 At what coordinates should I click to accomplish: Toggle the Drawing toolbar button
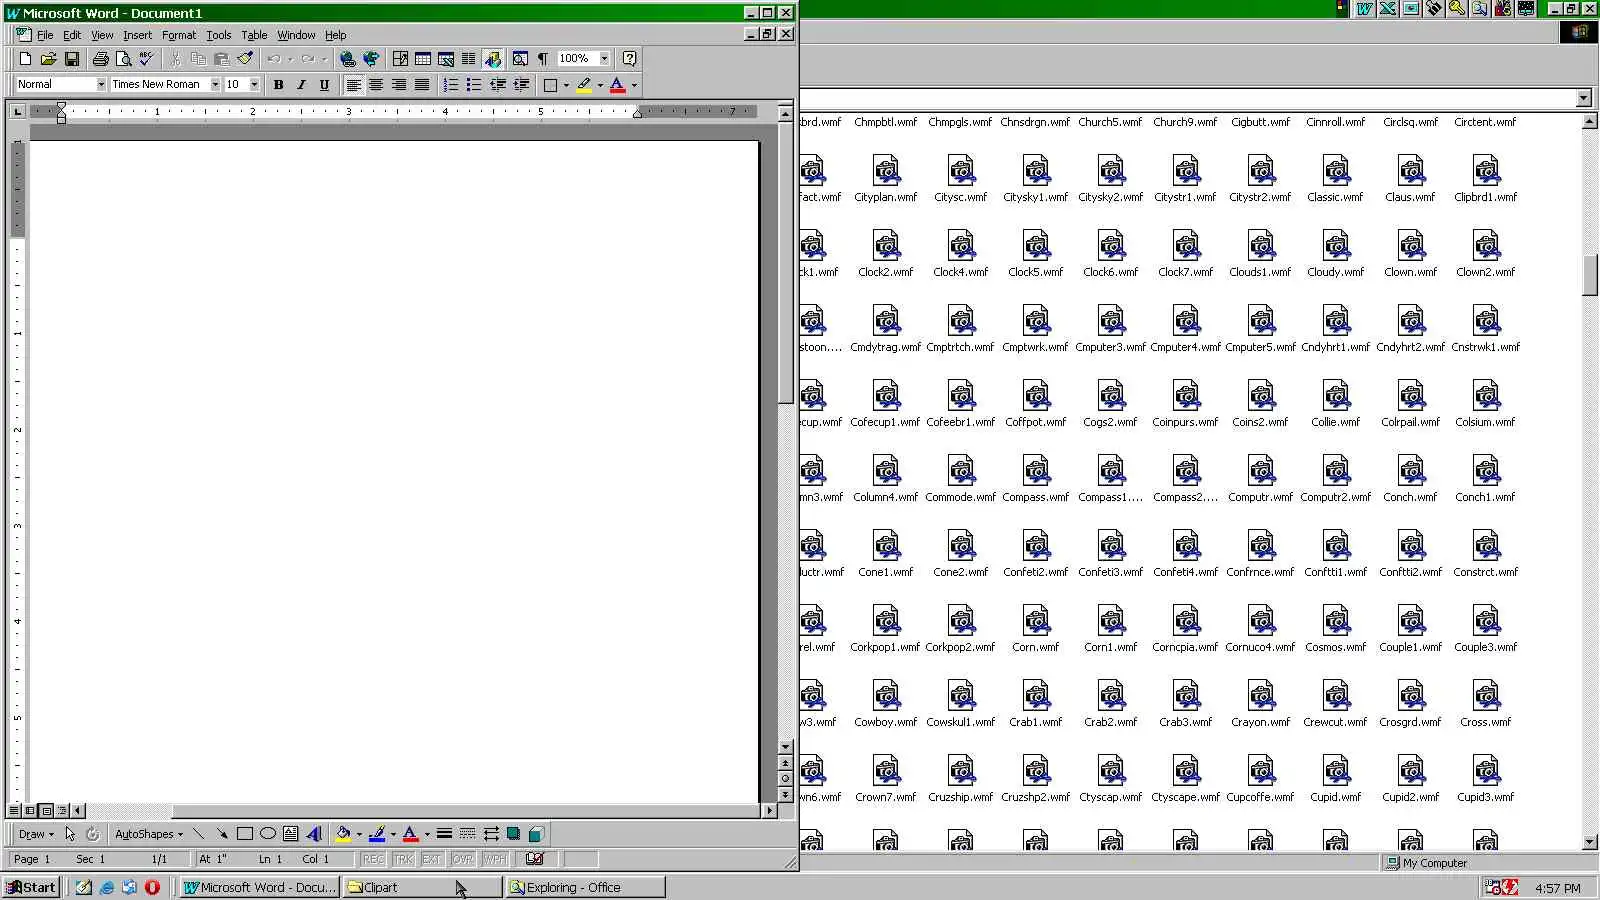[x=492, y=59]
